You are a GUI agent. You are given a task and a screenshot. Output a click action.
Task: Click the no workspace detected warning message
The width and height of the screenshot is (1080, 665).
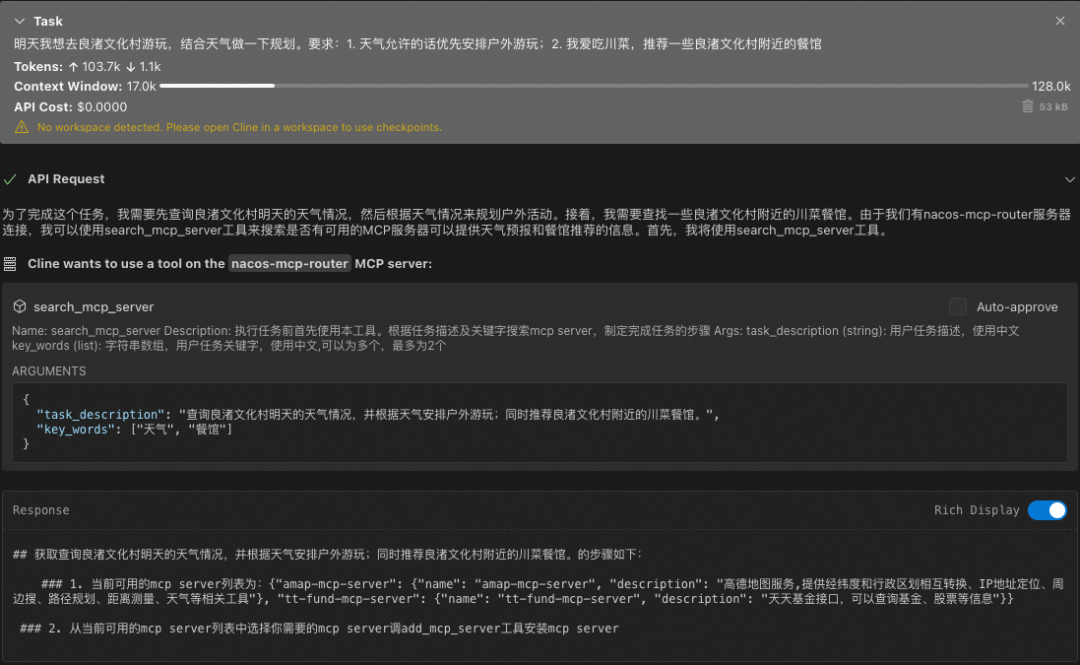240,127
